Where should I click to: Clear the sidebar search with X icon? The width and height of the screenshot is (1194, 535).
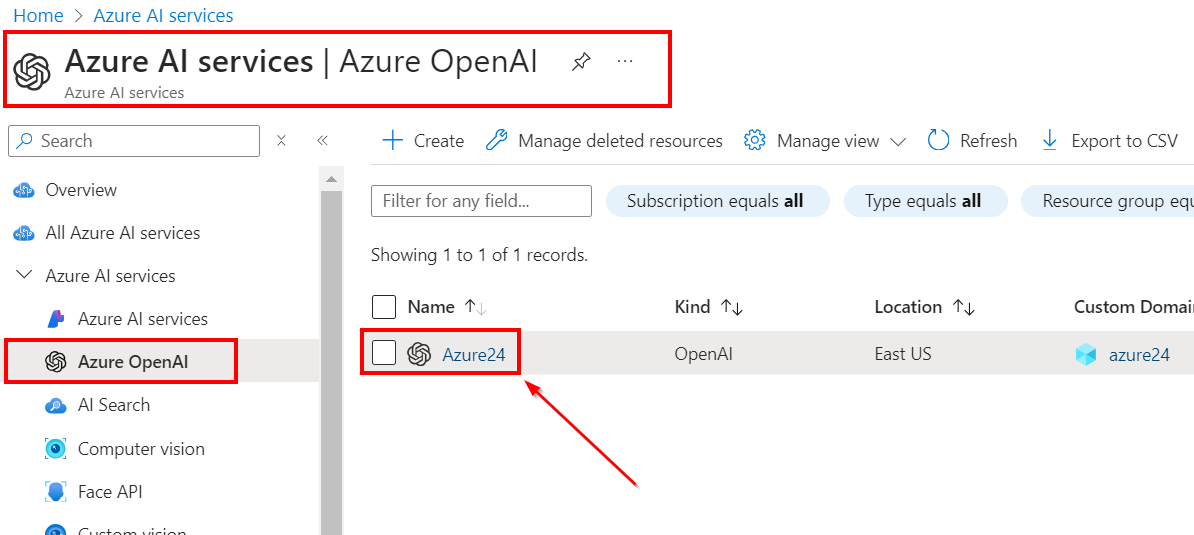coord(282,141)
